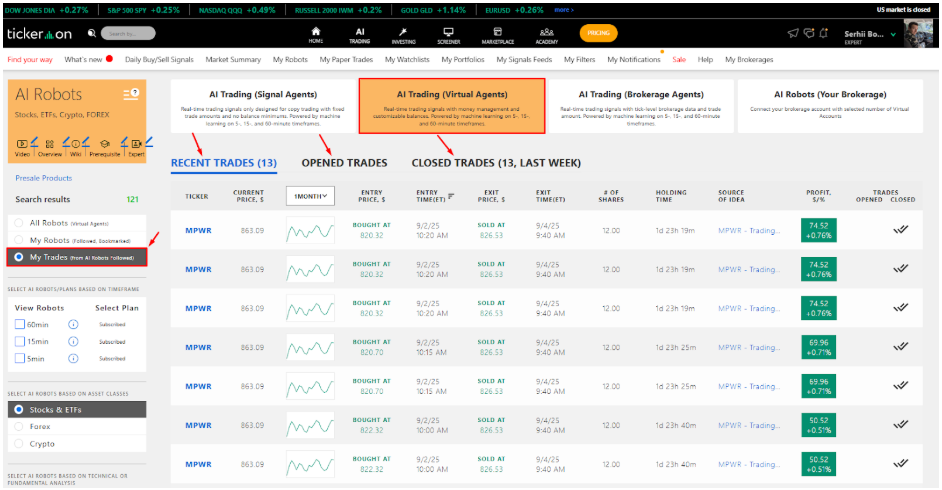Select the My Trades radio option

click(19, 257)
